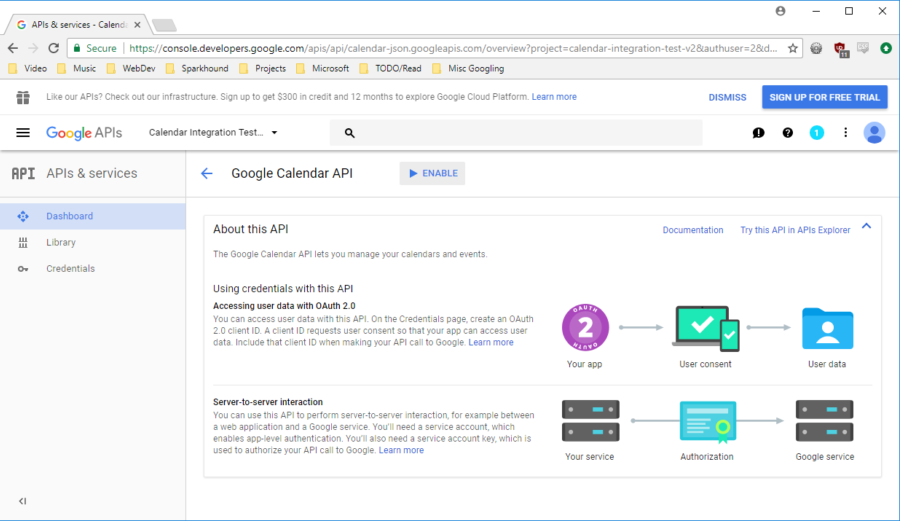Open the notifications badge showing 1
900x521 pixels.
pos(816,133)
